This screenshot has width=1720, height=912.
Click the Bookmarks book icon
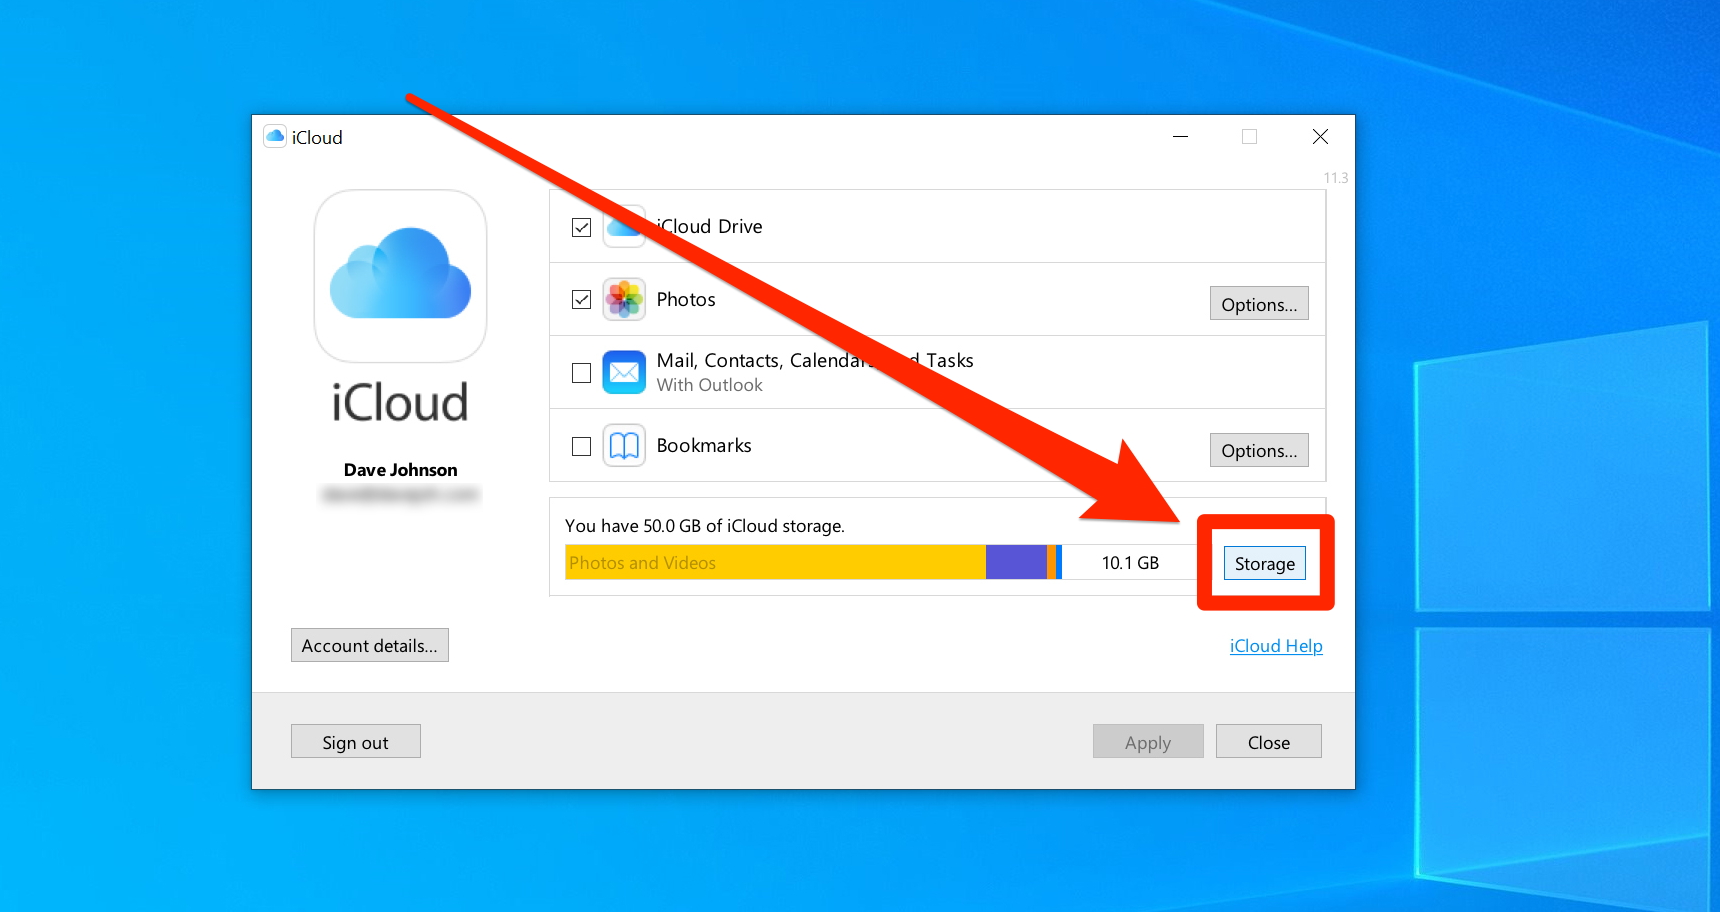pos(624,446)
